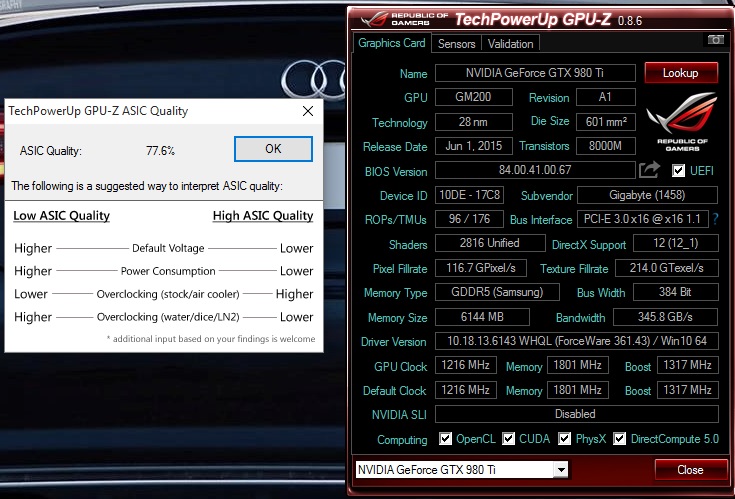Image resolution: width=735 pixels, height=499 pixels.
Task: Click the GPU Clock row Memory 1801 MHz field
Action: point(578,365)
